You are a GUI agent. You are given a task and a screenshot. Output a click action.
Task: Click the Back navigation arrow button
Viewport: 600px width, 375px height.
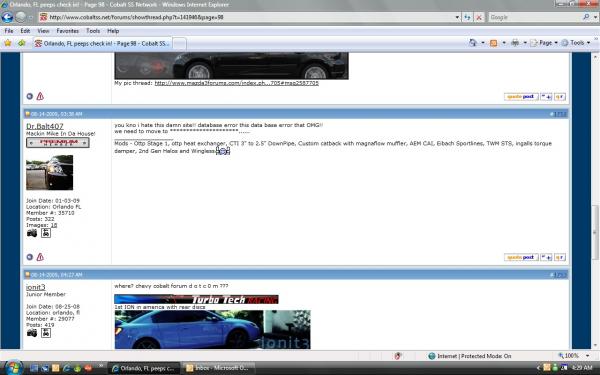click(7, 17)
